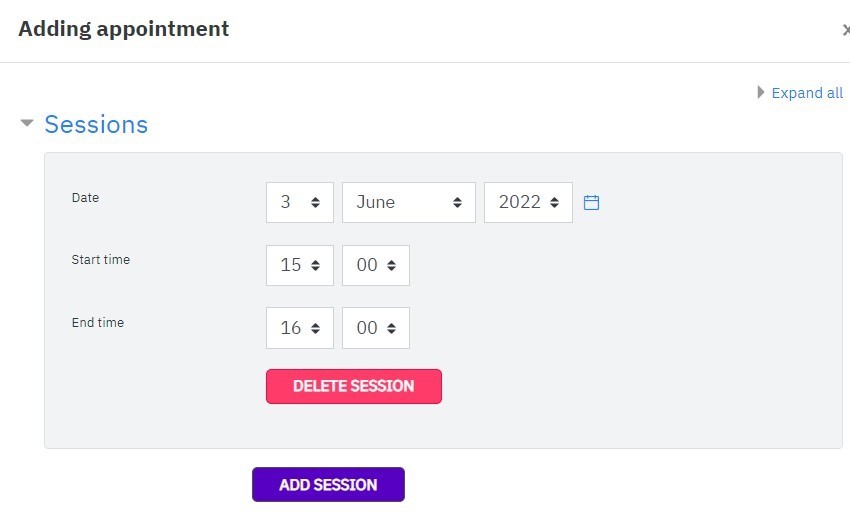850x513 pixels.
Task: Open the month dropdown showing June
Action: [409, 202]
